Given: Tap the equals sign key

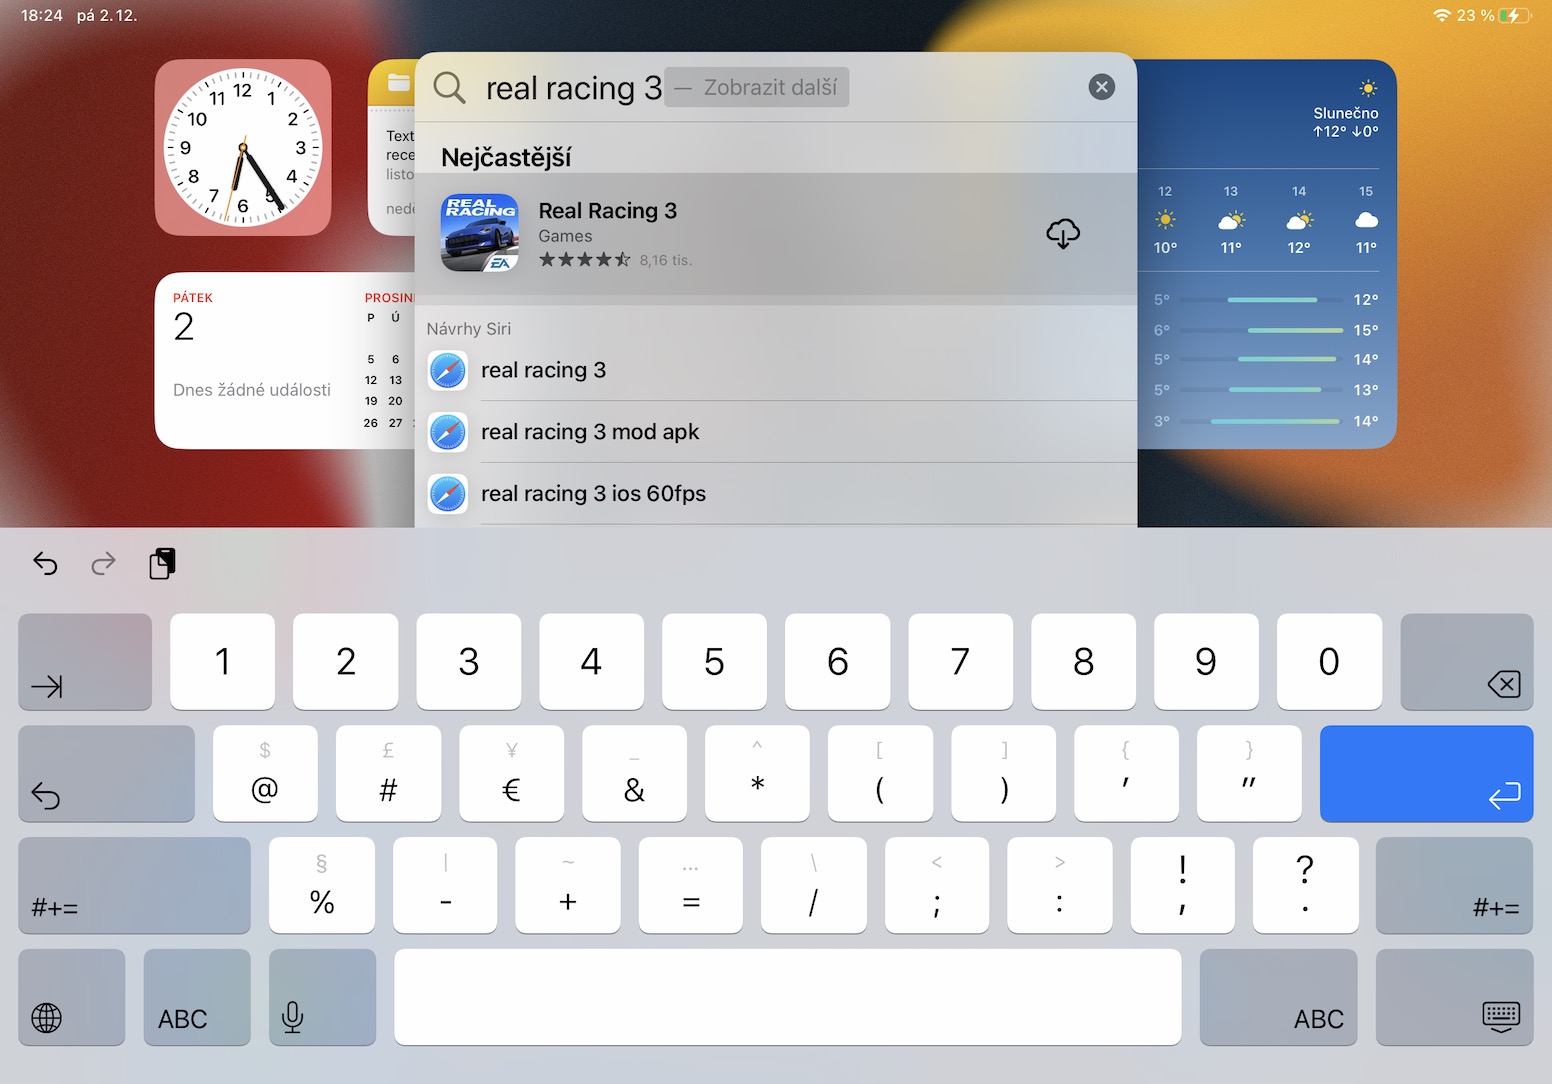Looking at the screenshot, I should coord(691,886).
